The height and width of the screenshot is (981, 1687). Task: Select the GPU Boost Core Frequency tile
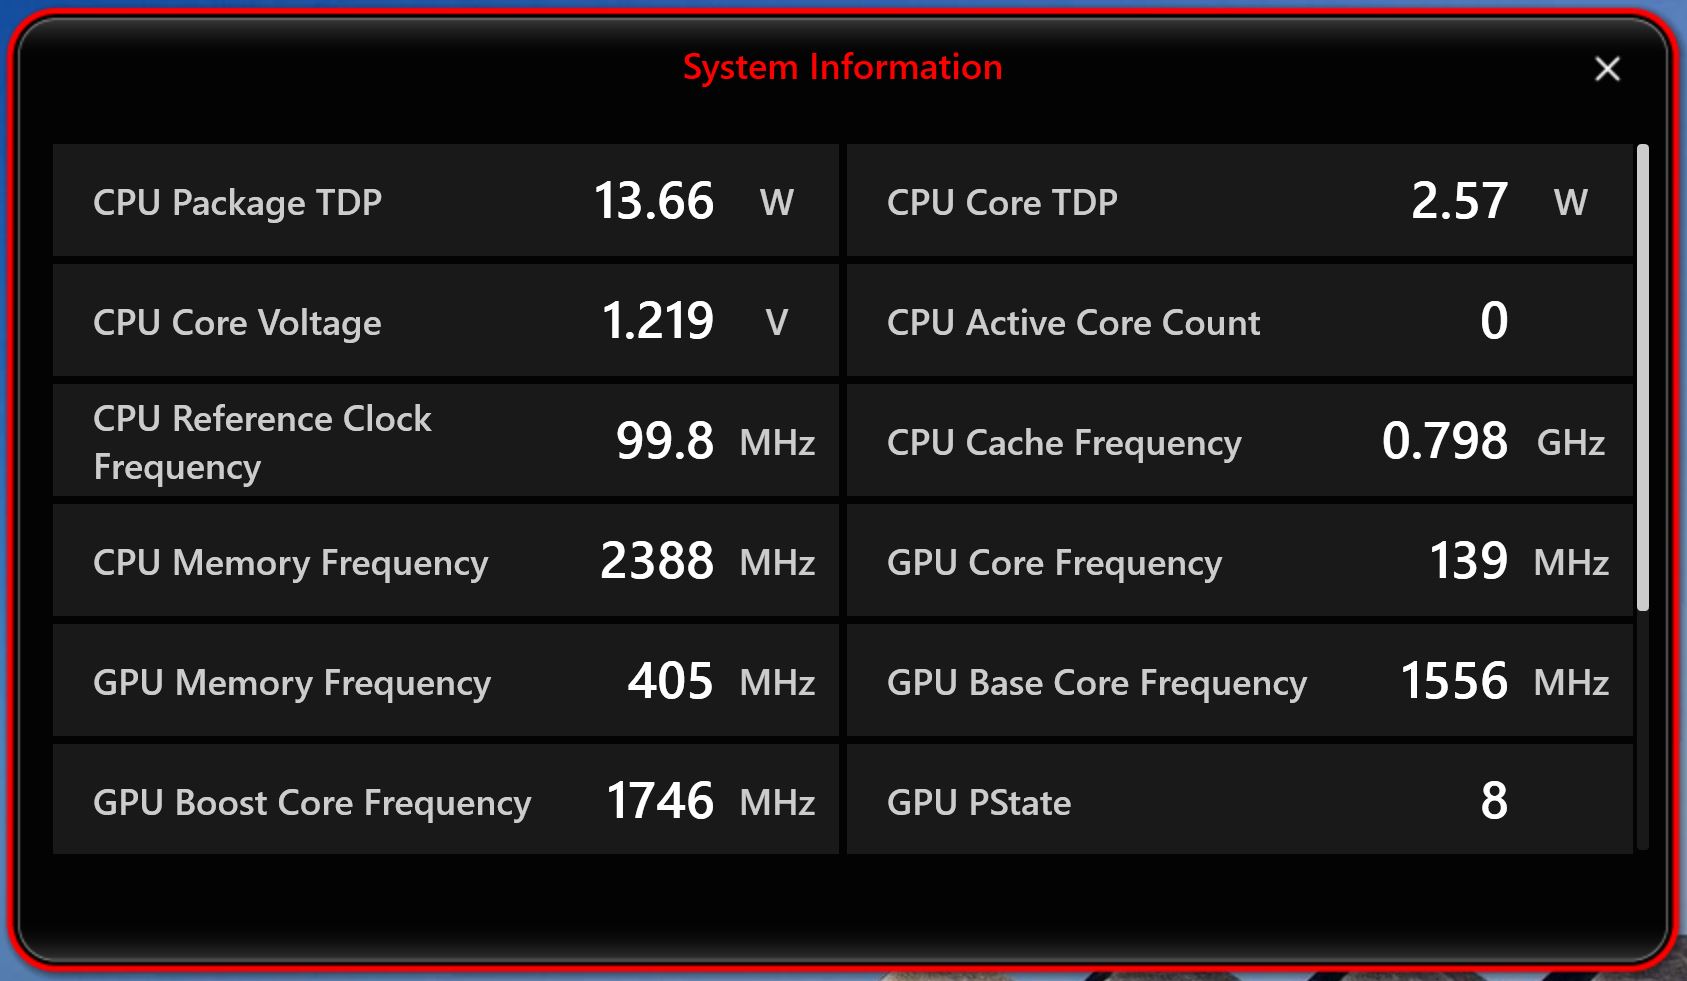pyautogui.click(x=445, y=799)
